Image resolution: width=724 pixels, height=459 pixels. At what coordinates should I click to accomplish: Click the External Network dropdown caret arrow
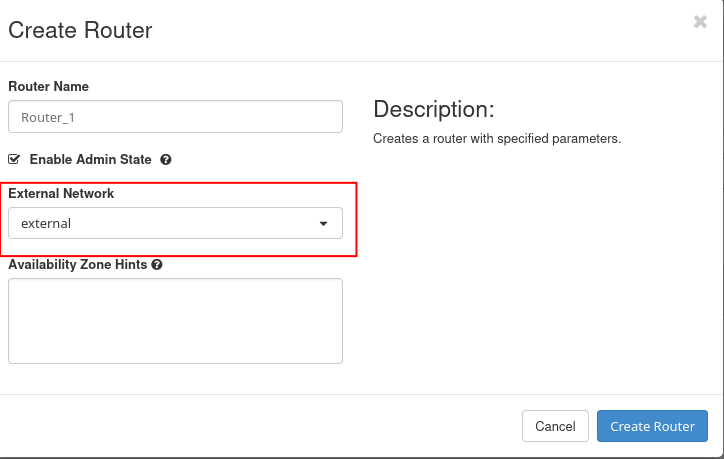323,224
